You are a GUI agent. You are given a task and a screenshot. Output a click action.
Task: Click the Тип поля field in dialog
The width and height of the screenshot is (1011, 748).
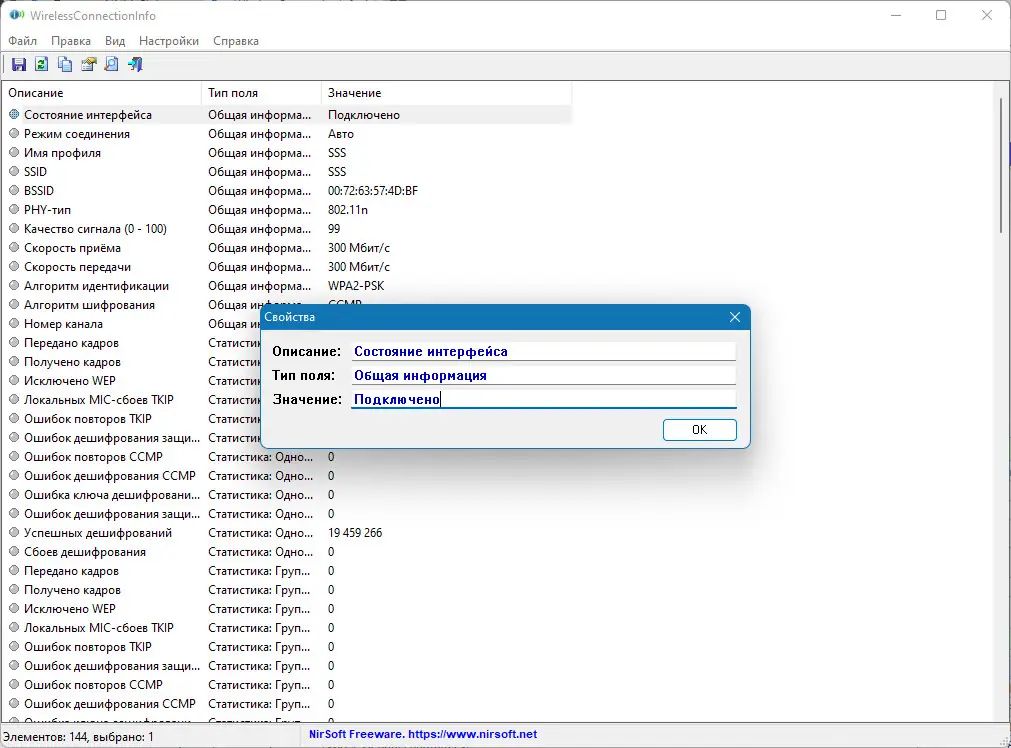(x=544, y=375)
